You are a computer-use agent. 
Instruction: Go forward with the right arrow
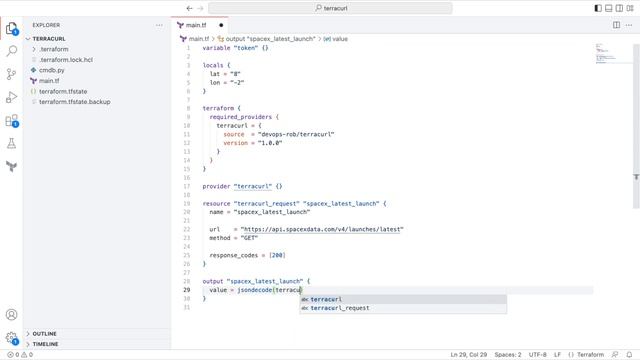click(x=200, y=8)
